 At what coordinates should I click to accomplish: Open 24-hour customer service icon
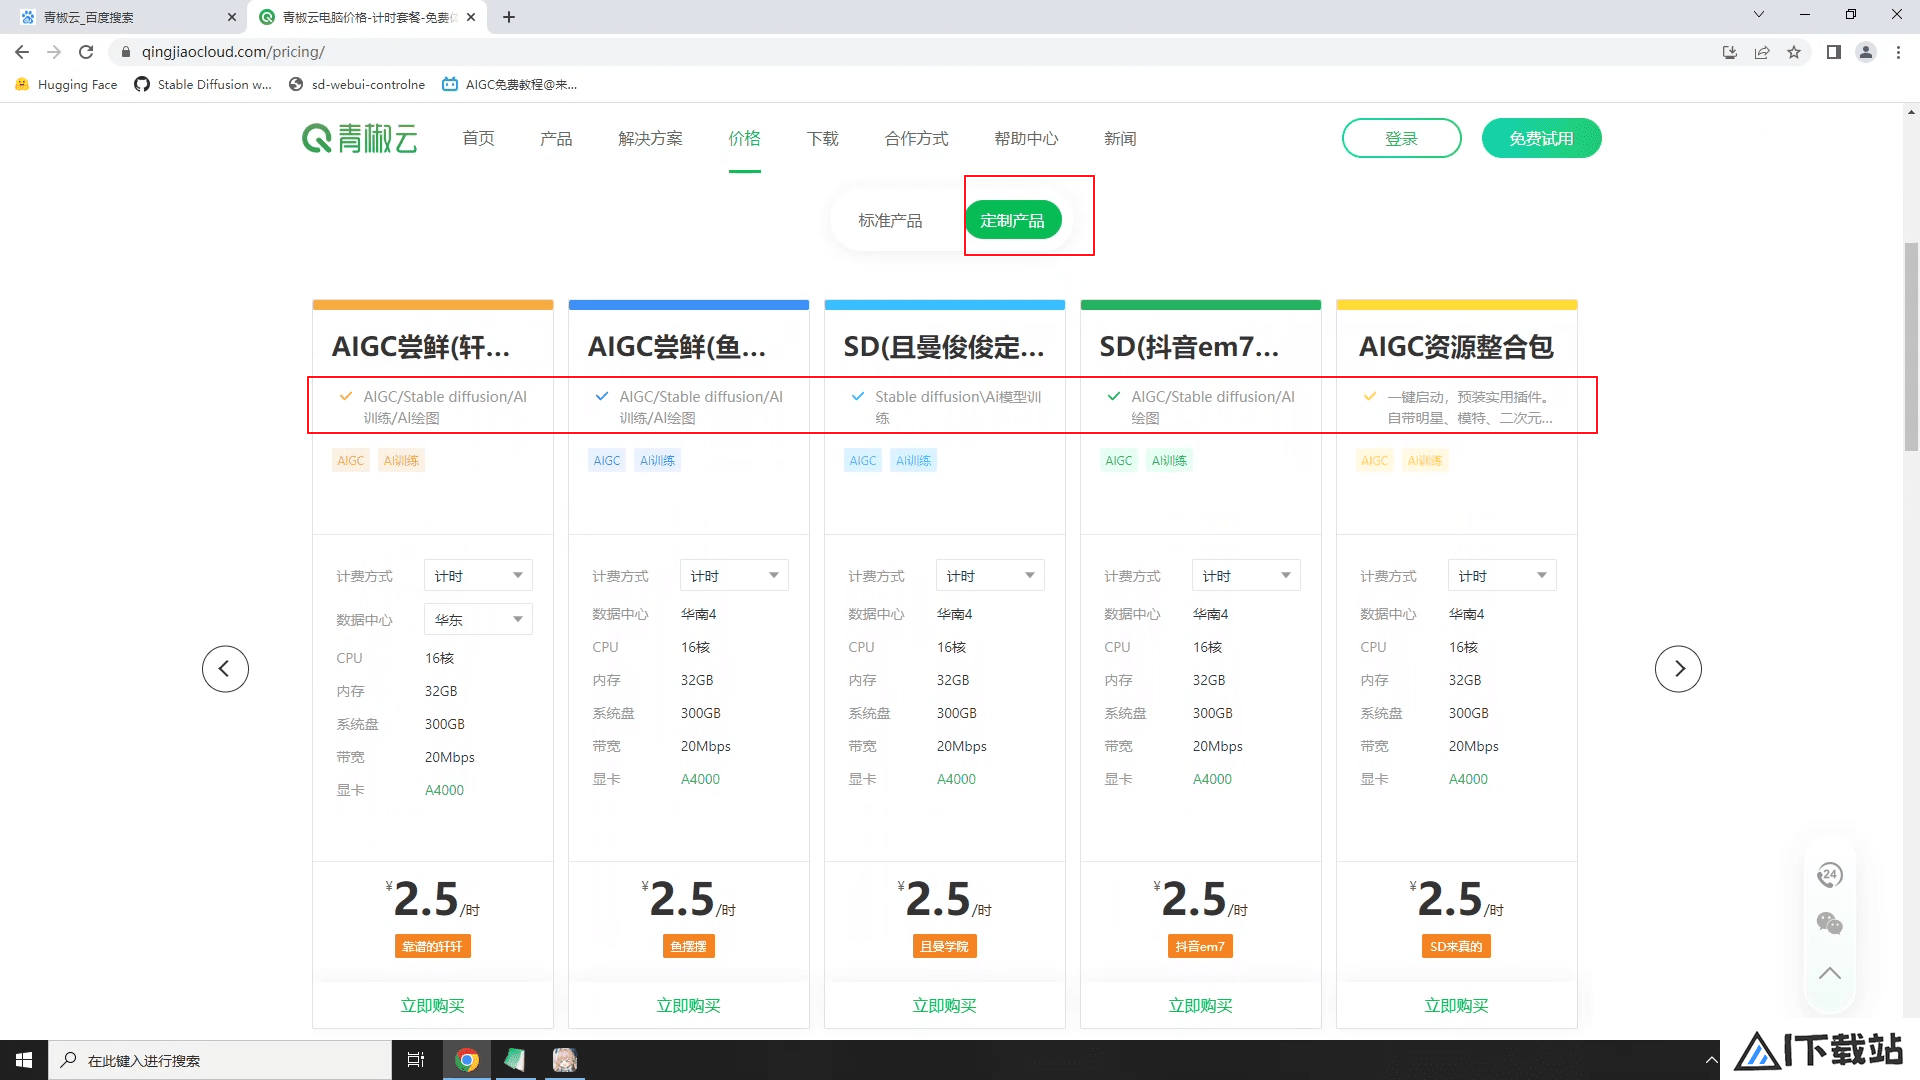[x=1829, y=875]
